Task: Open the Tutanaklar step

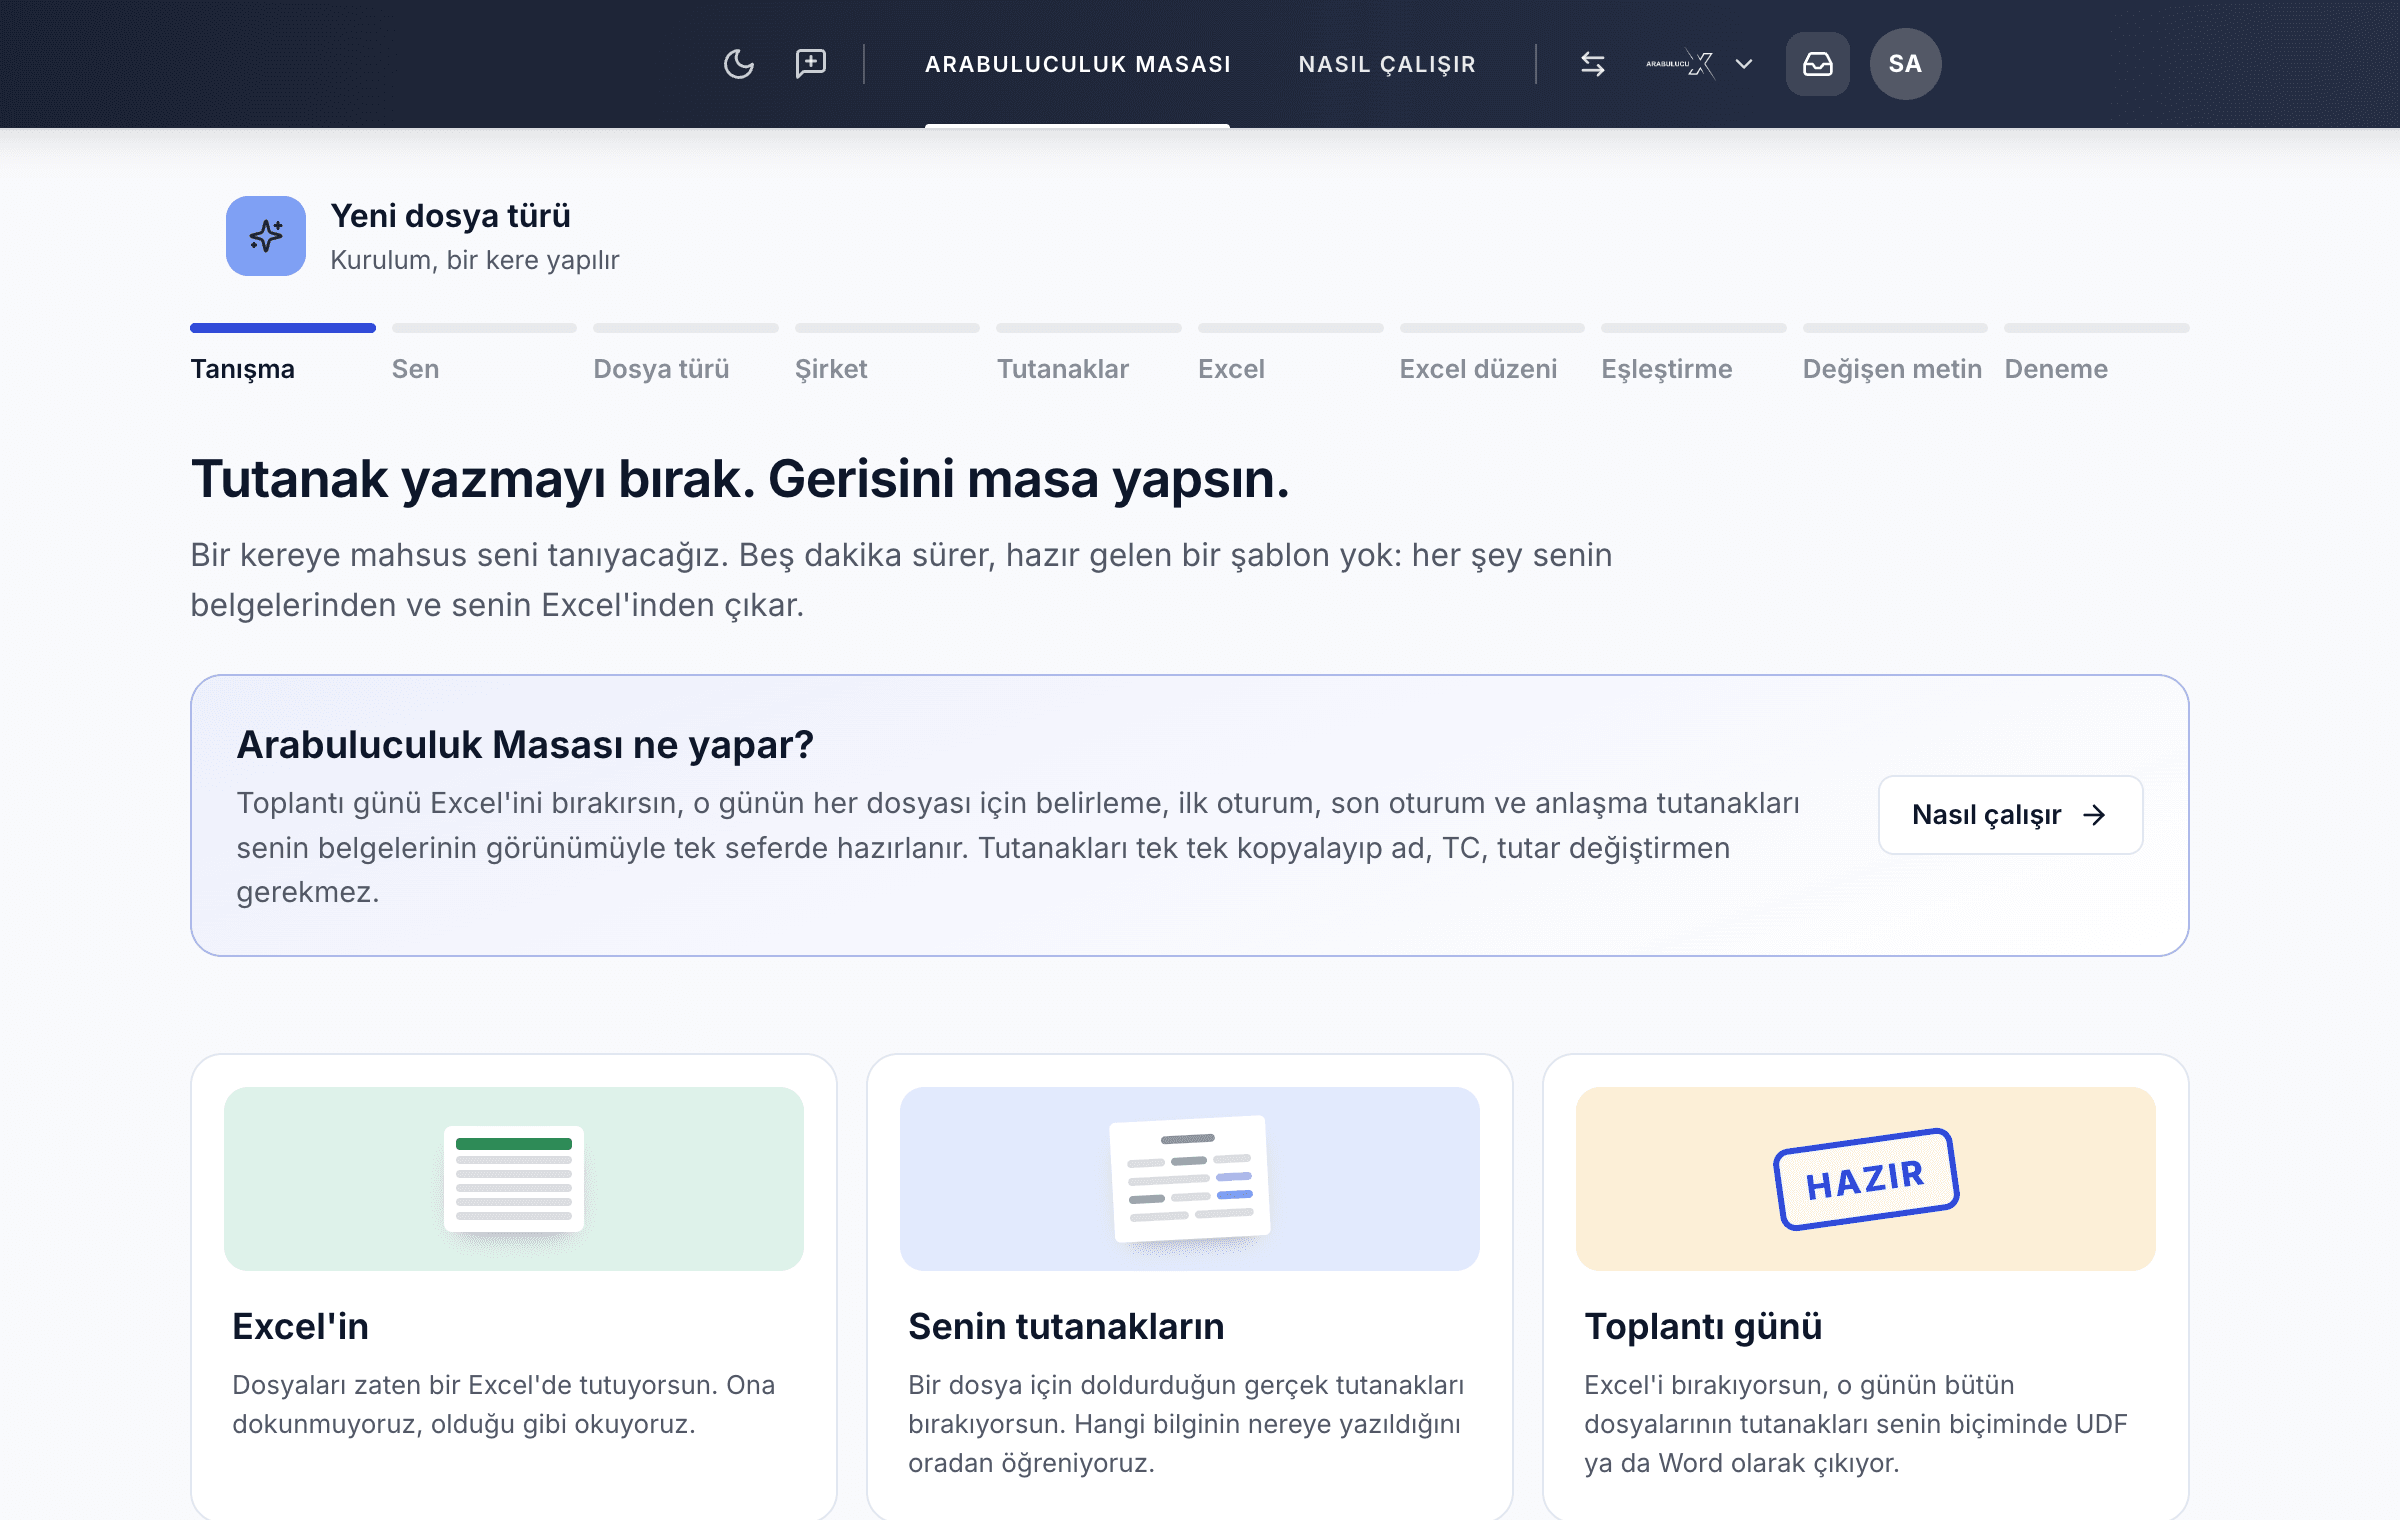Action: pyautogui.click(x=1062, y=369)
